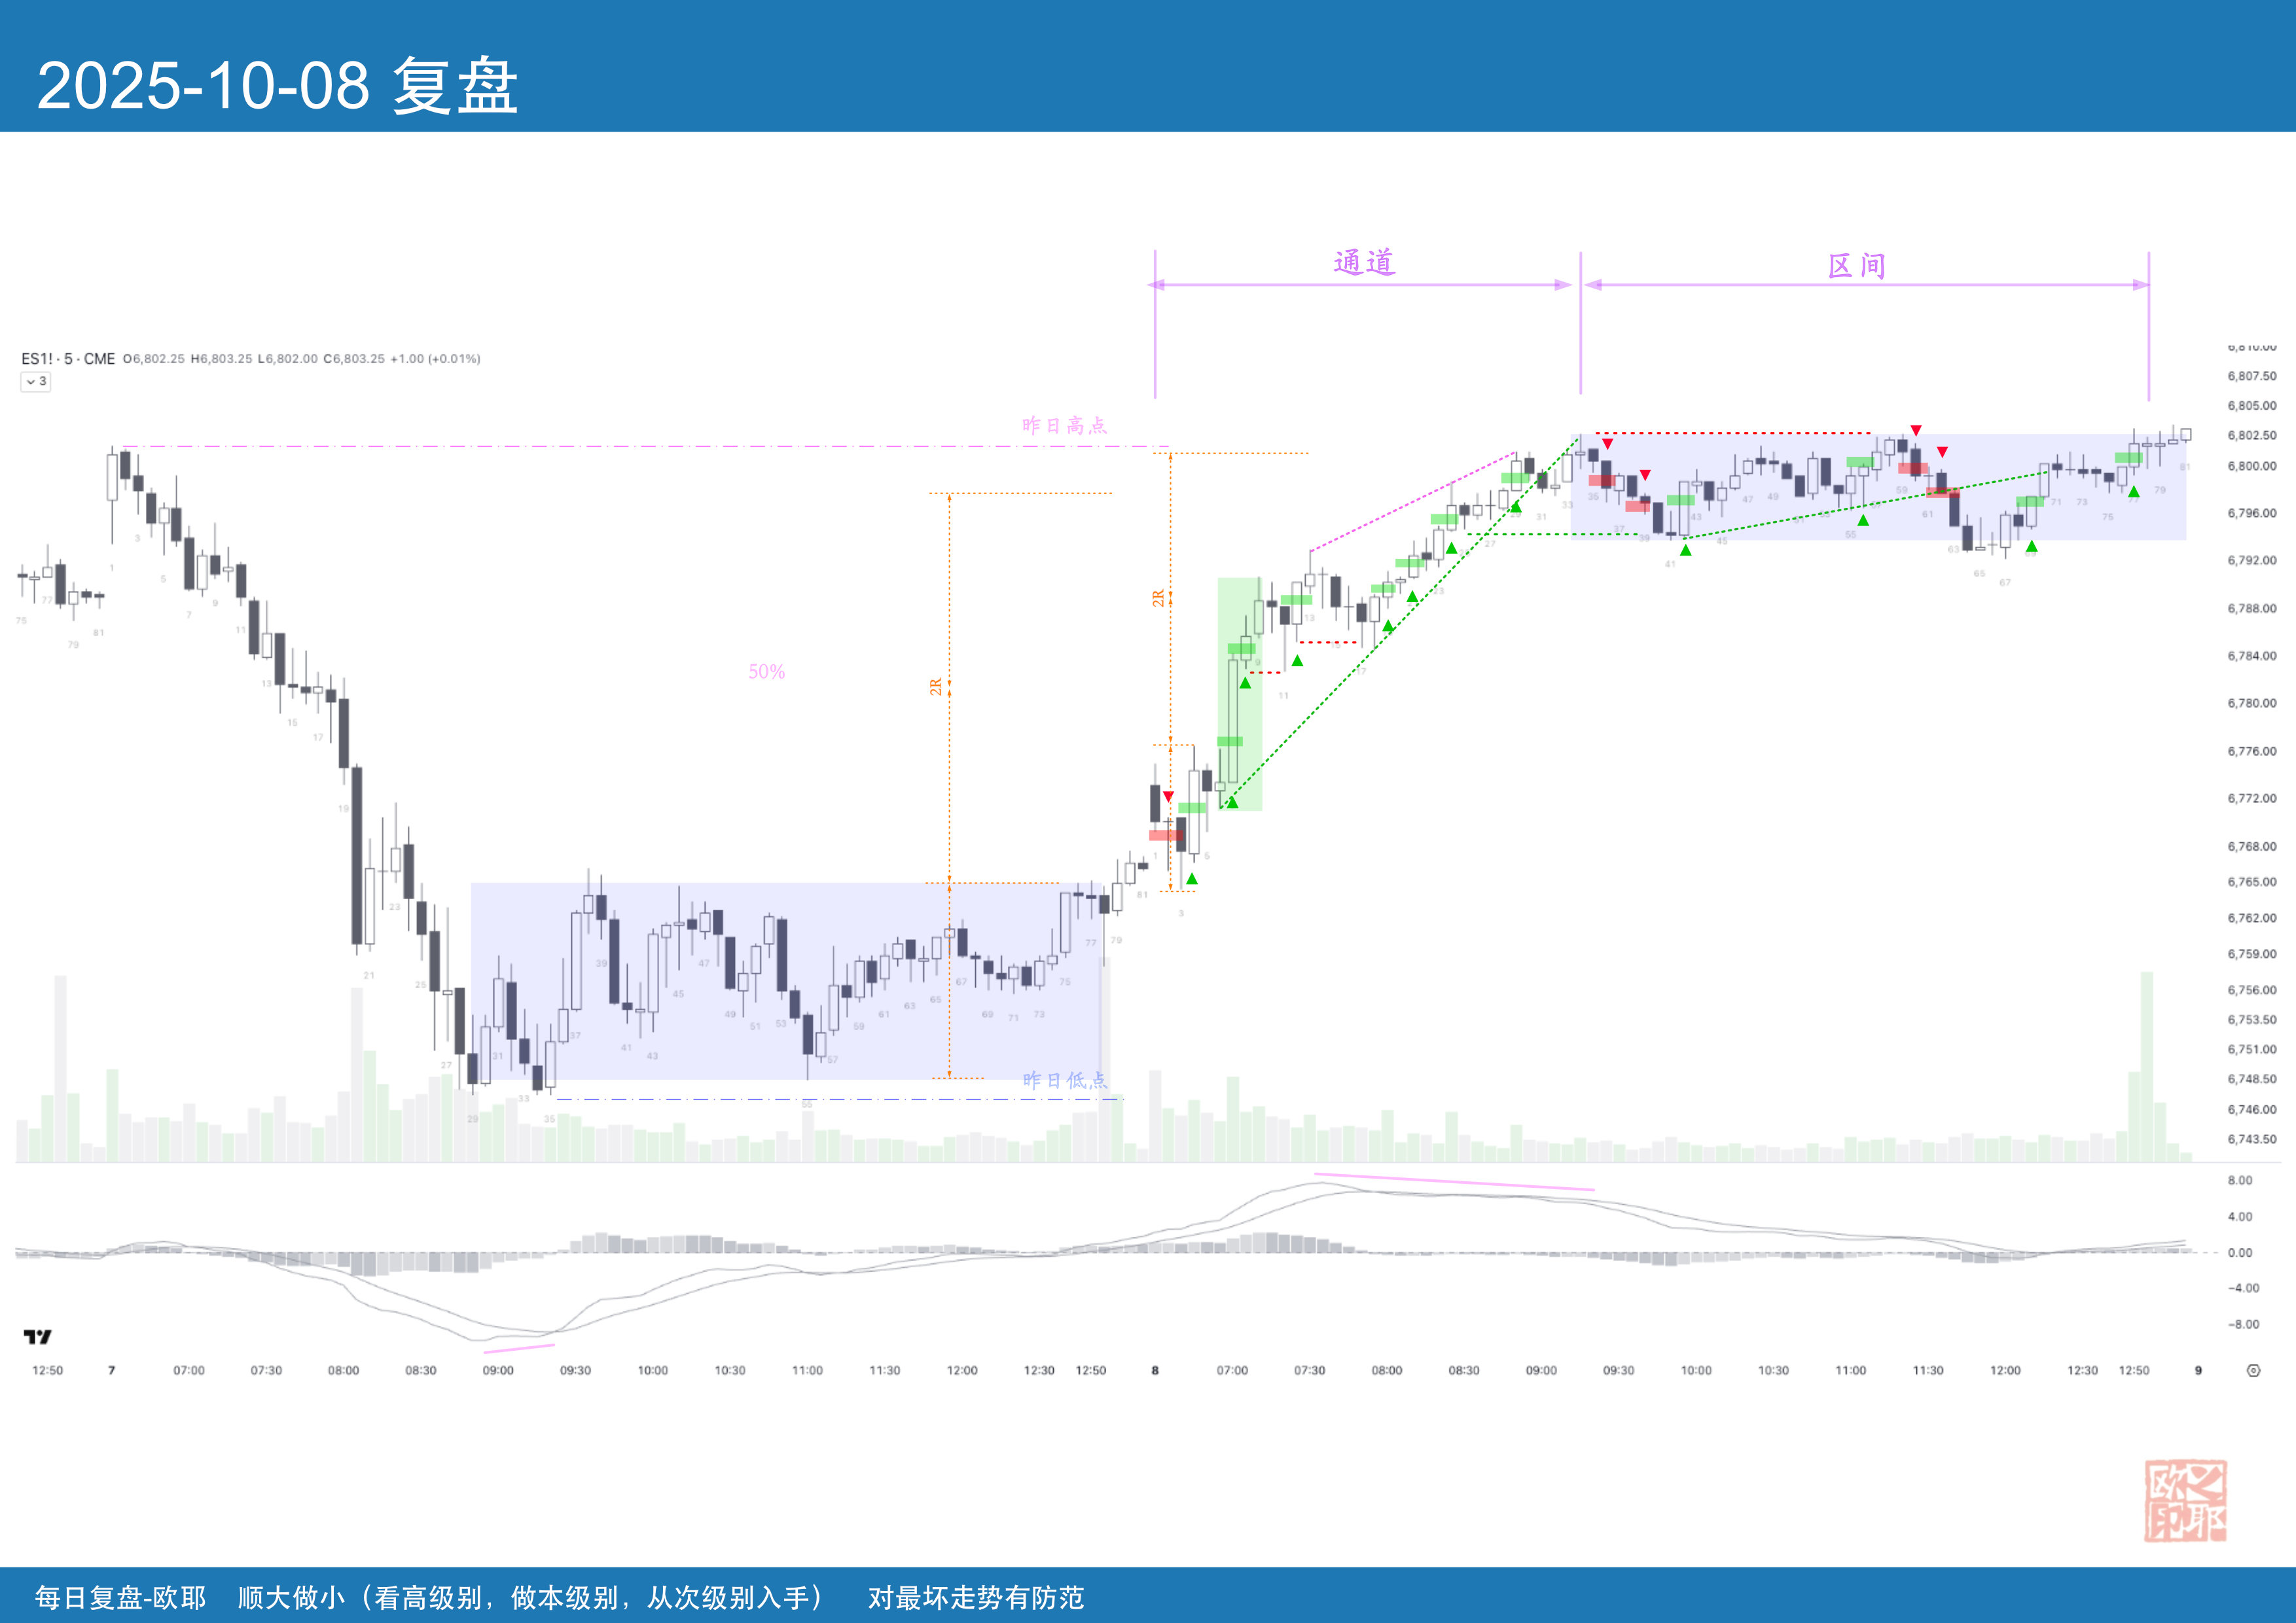2296x1623 pixels.
Task: Click the TradingView logo
Action: (37, 1336)
